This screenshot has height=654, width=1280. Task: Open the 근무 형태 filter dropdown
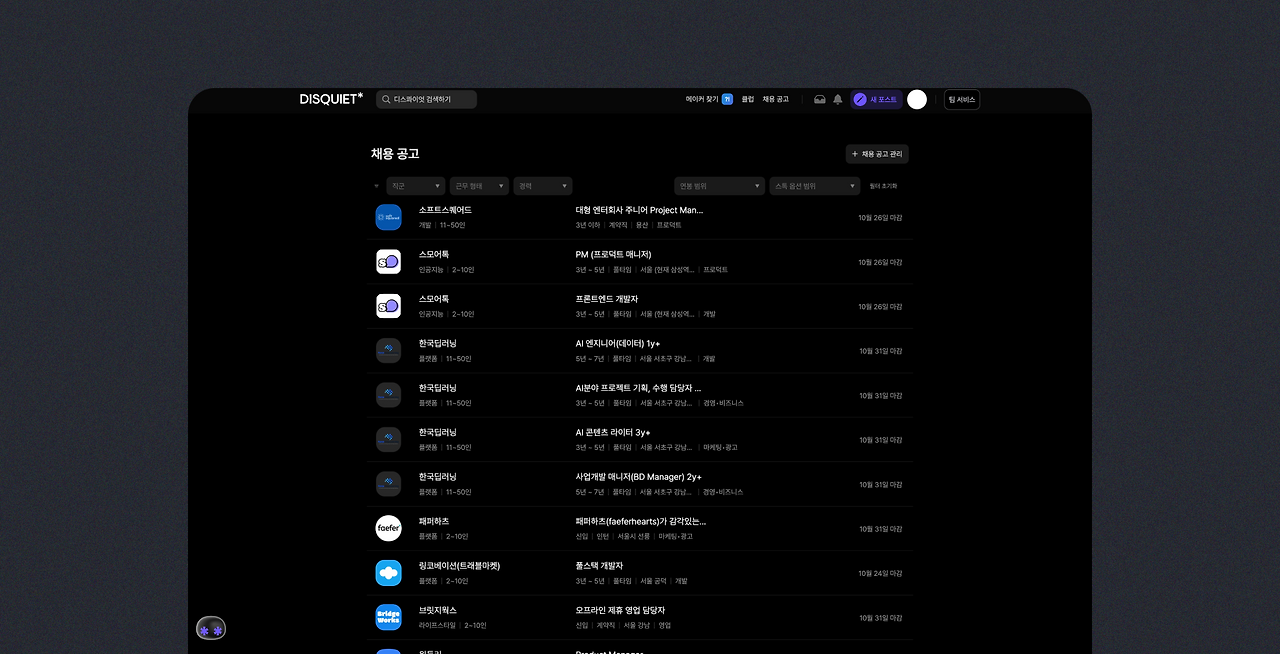point(479,186)
